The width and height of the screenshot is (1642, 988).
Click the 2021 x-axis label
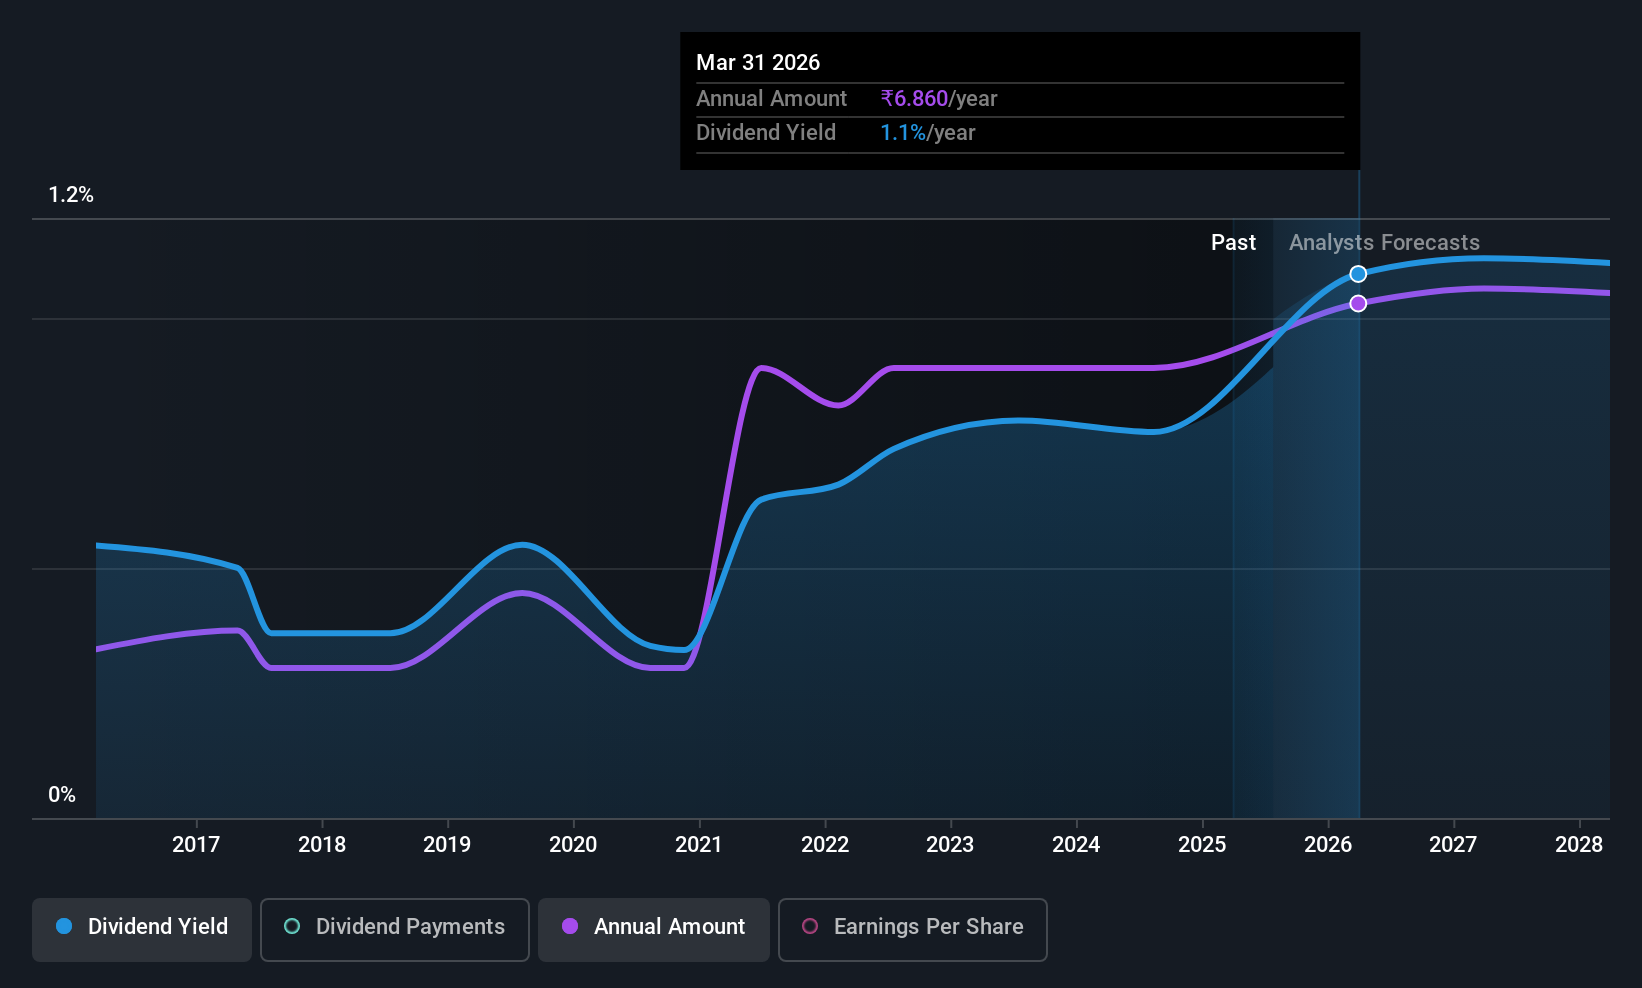coord(699,845)
